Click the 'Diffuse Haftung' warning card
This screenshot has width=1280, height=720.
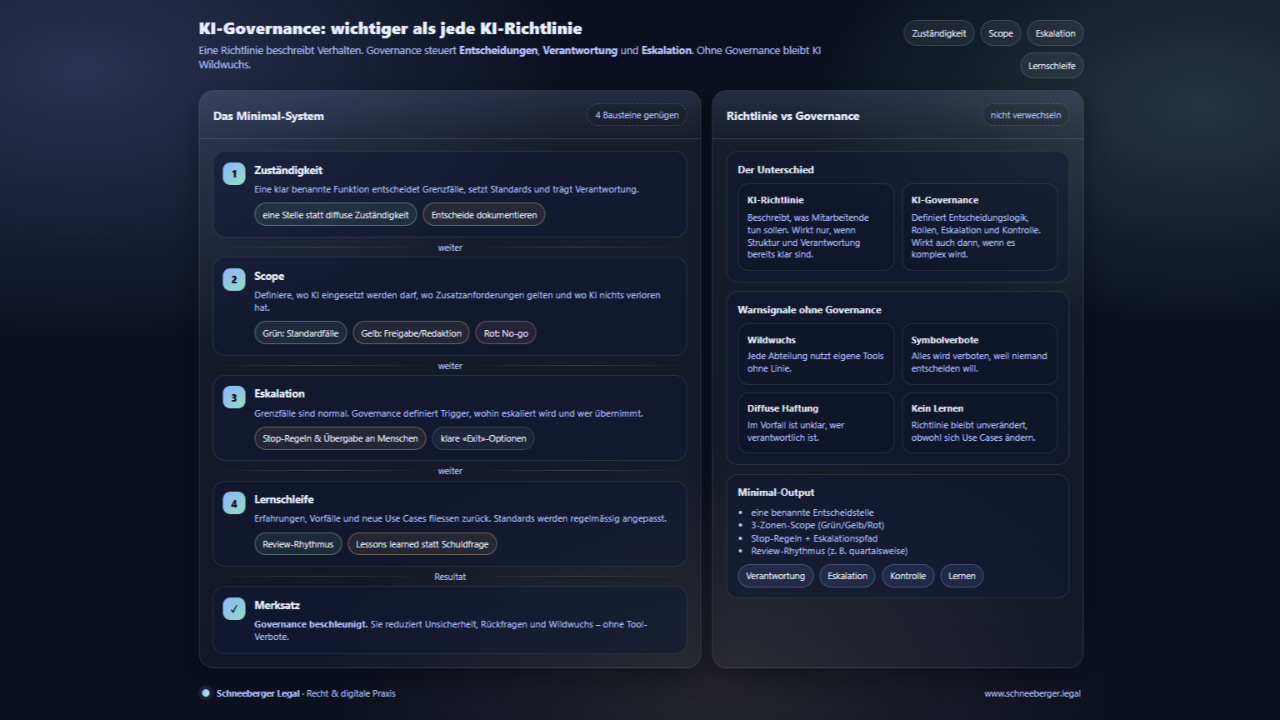(816, 423)
